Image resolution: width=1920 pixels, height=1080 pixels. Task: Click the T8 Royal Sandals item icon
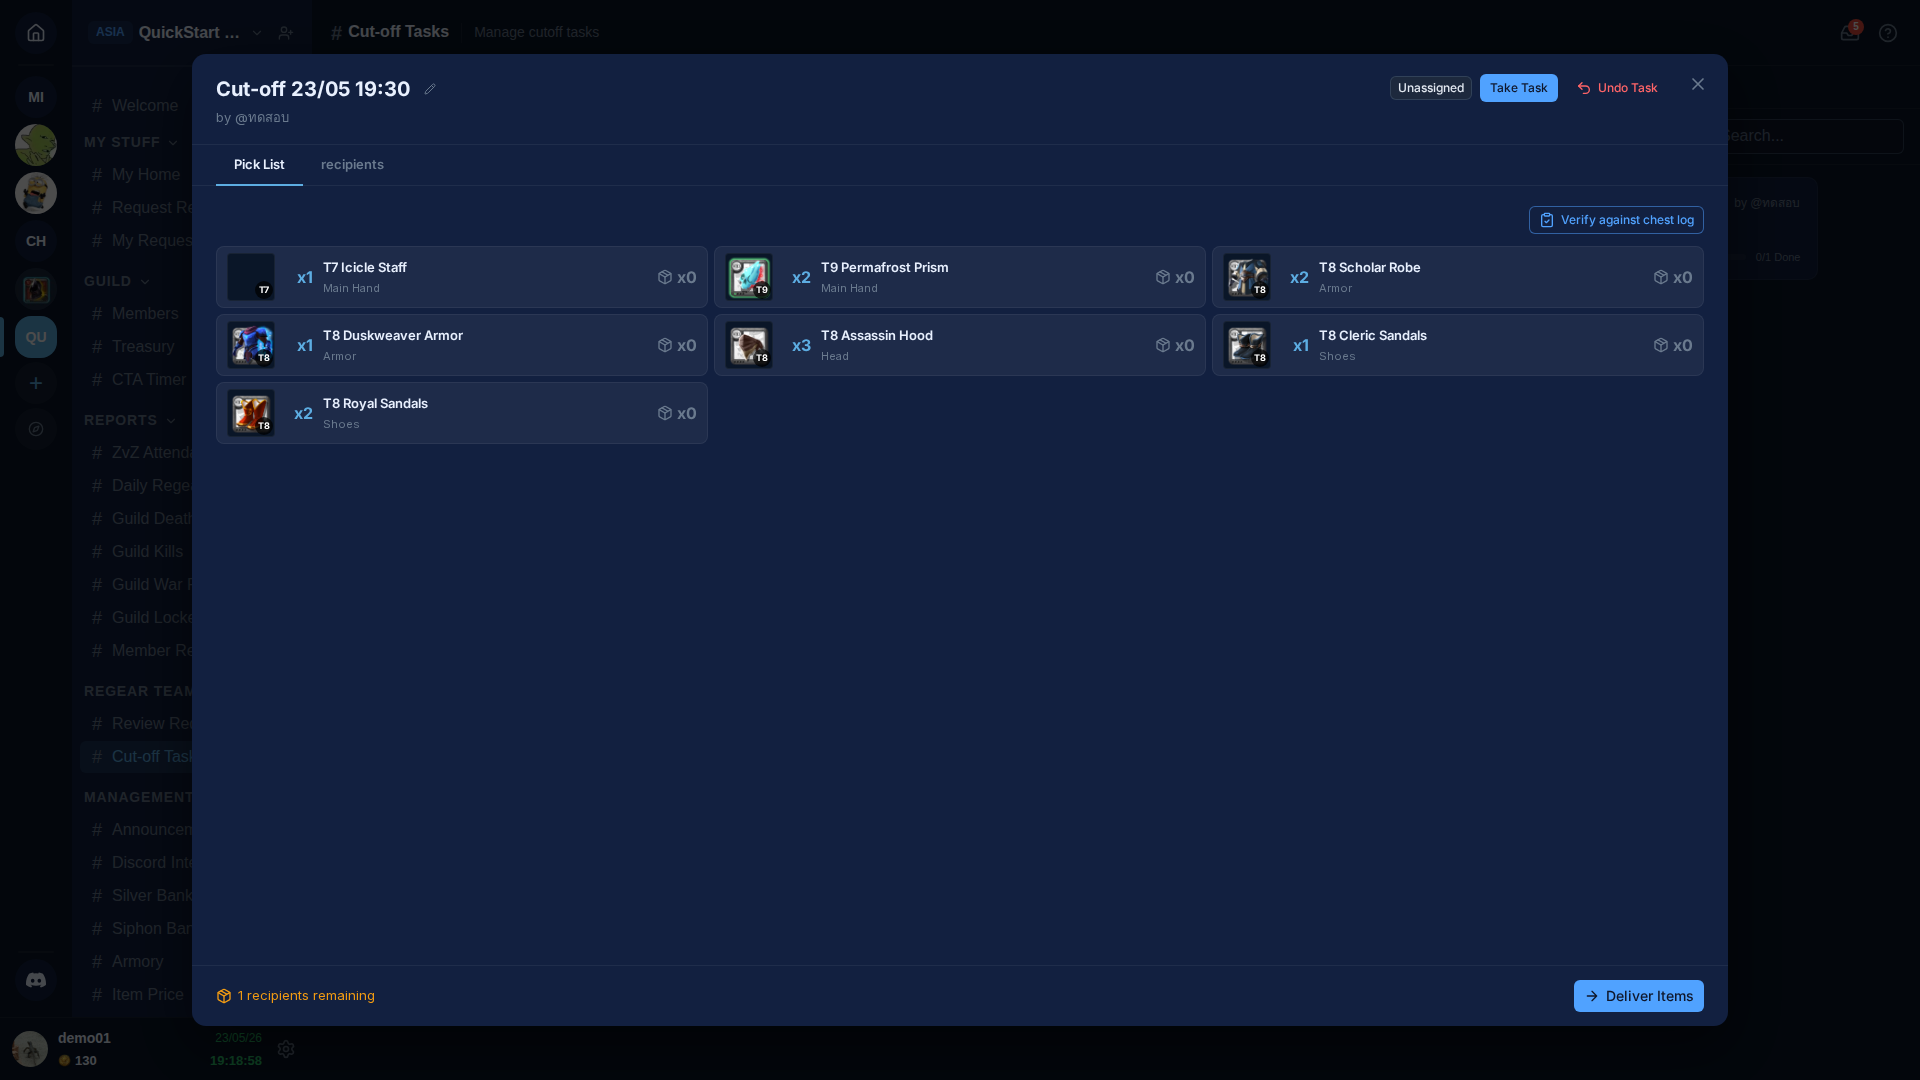251,413
